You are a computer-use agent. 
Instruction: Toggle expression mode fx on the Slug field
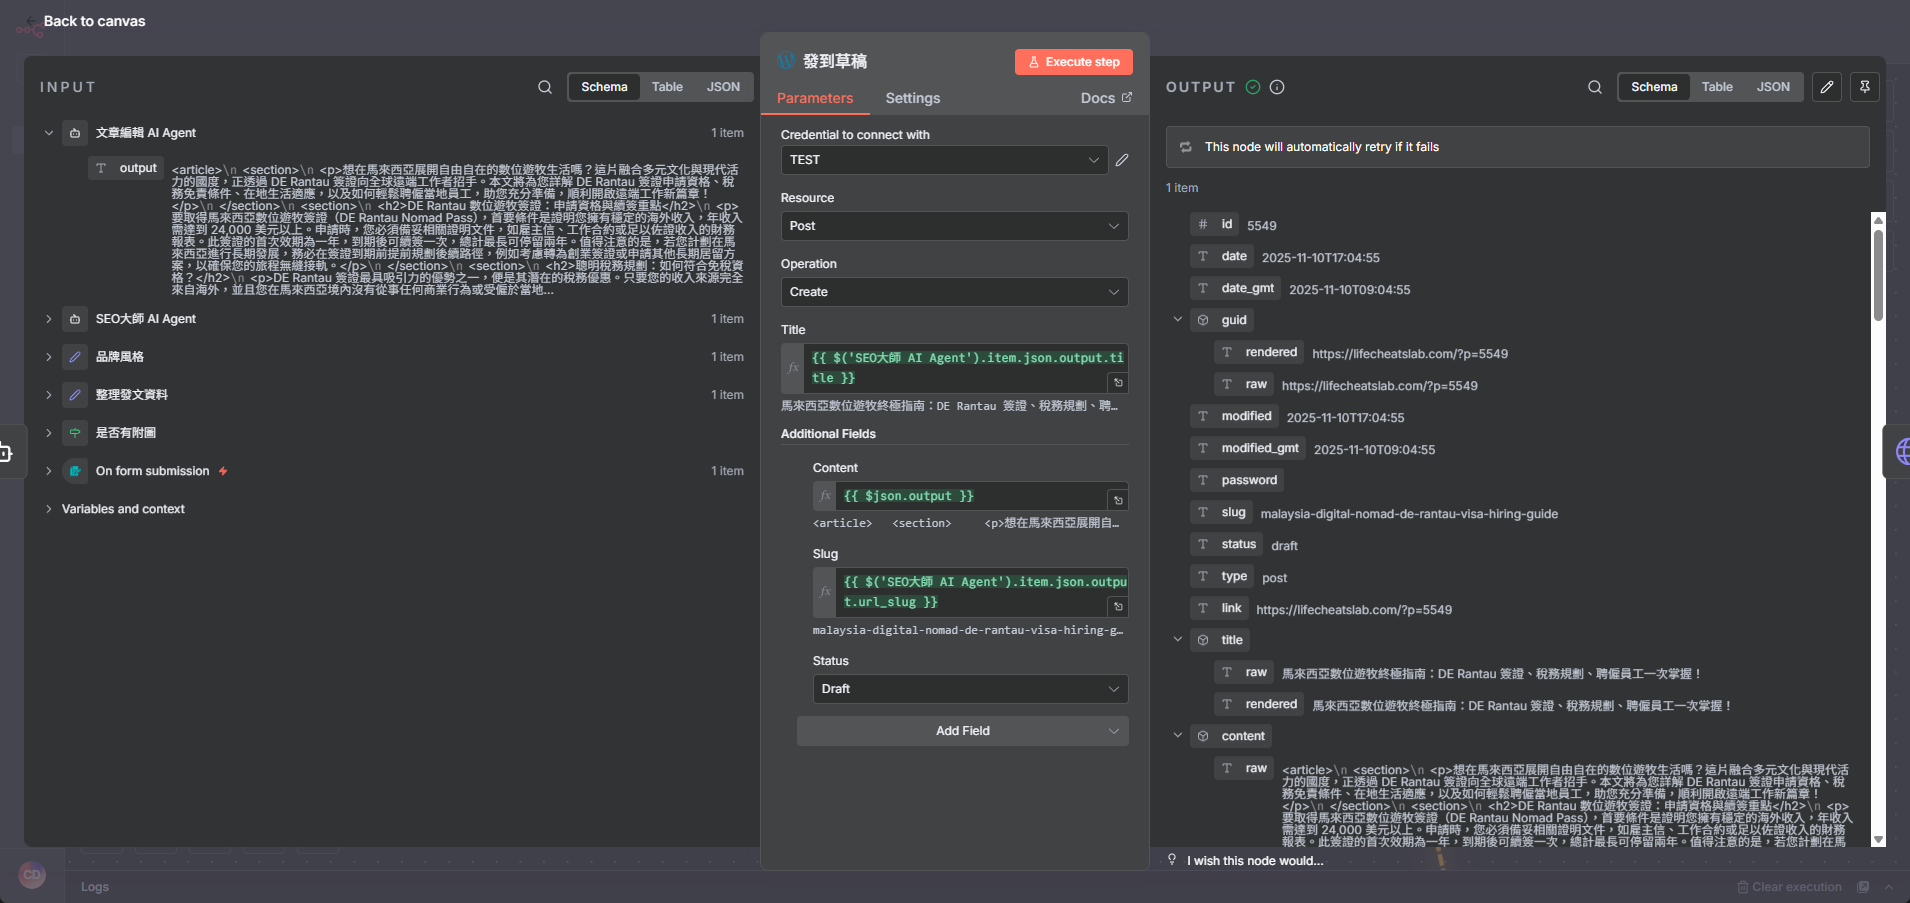(x=825, y=592)
